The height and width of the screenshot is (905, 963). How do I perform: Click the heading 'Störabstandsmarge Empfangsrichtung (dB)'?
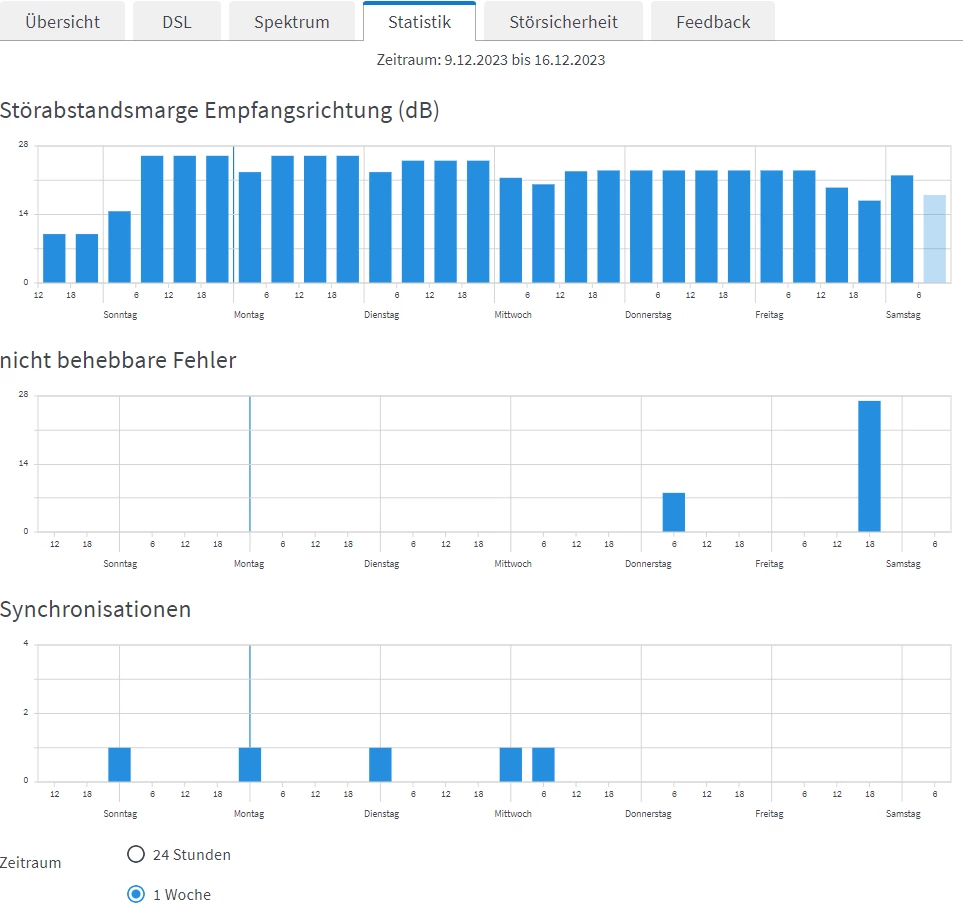point(219,111)
